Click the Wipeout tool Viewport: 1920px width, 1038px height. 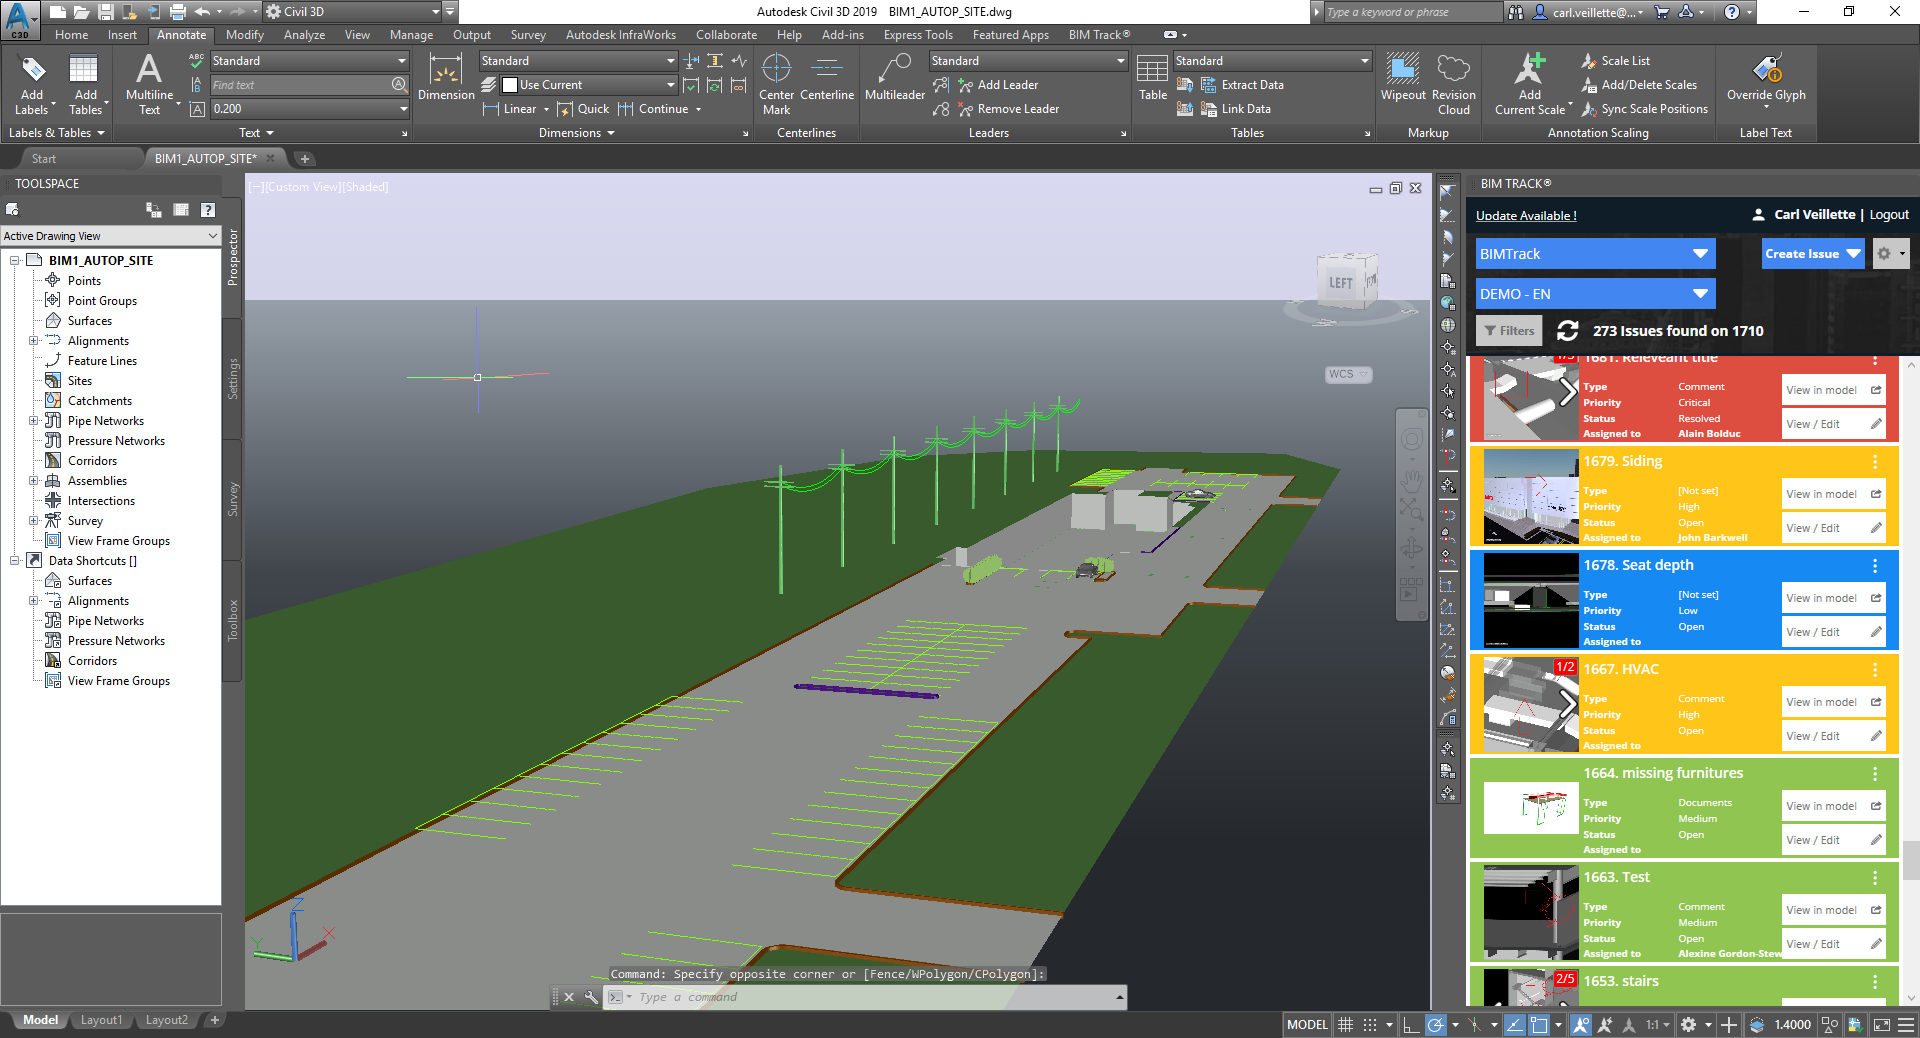point(1403,77)
